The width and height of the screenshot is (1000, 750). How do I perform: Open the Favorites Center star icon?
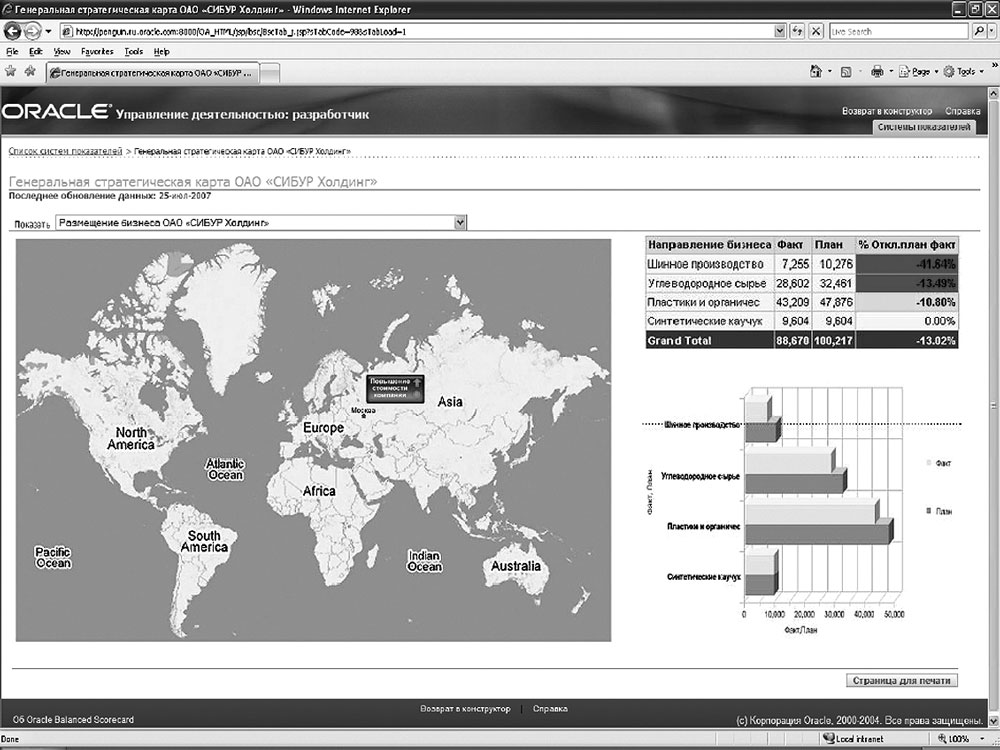tap(11, 71)
